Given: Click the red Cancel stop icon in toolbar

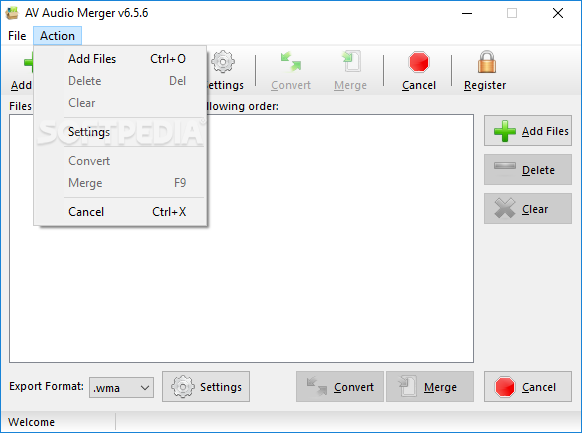Looking at the screenshot, I should click(419, 62).
